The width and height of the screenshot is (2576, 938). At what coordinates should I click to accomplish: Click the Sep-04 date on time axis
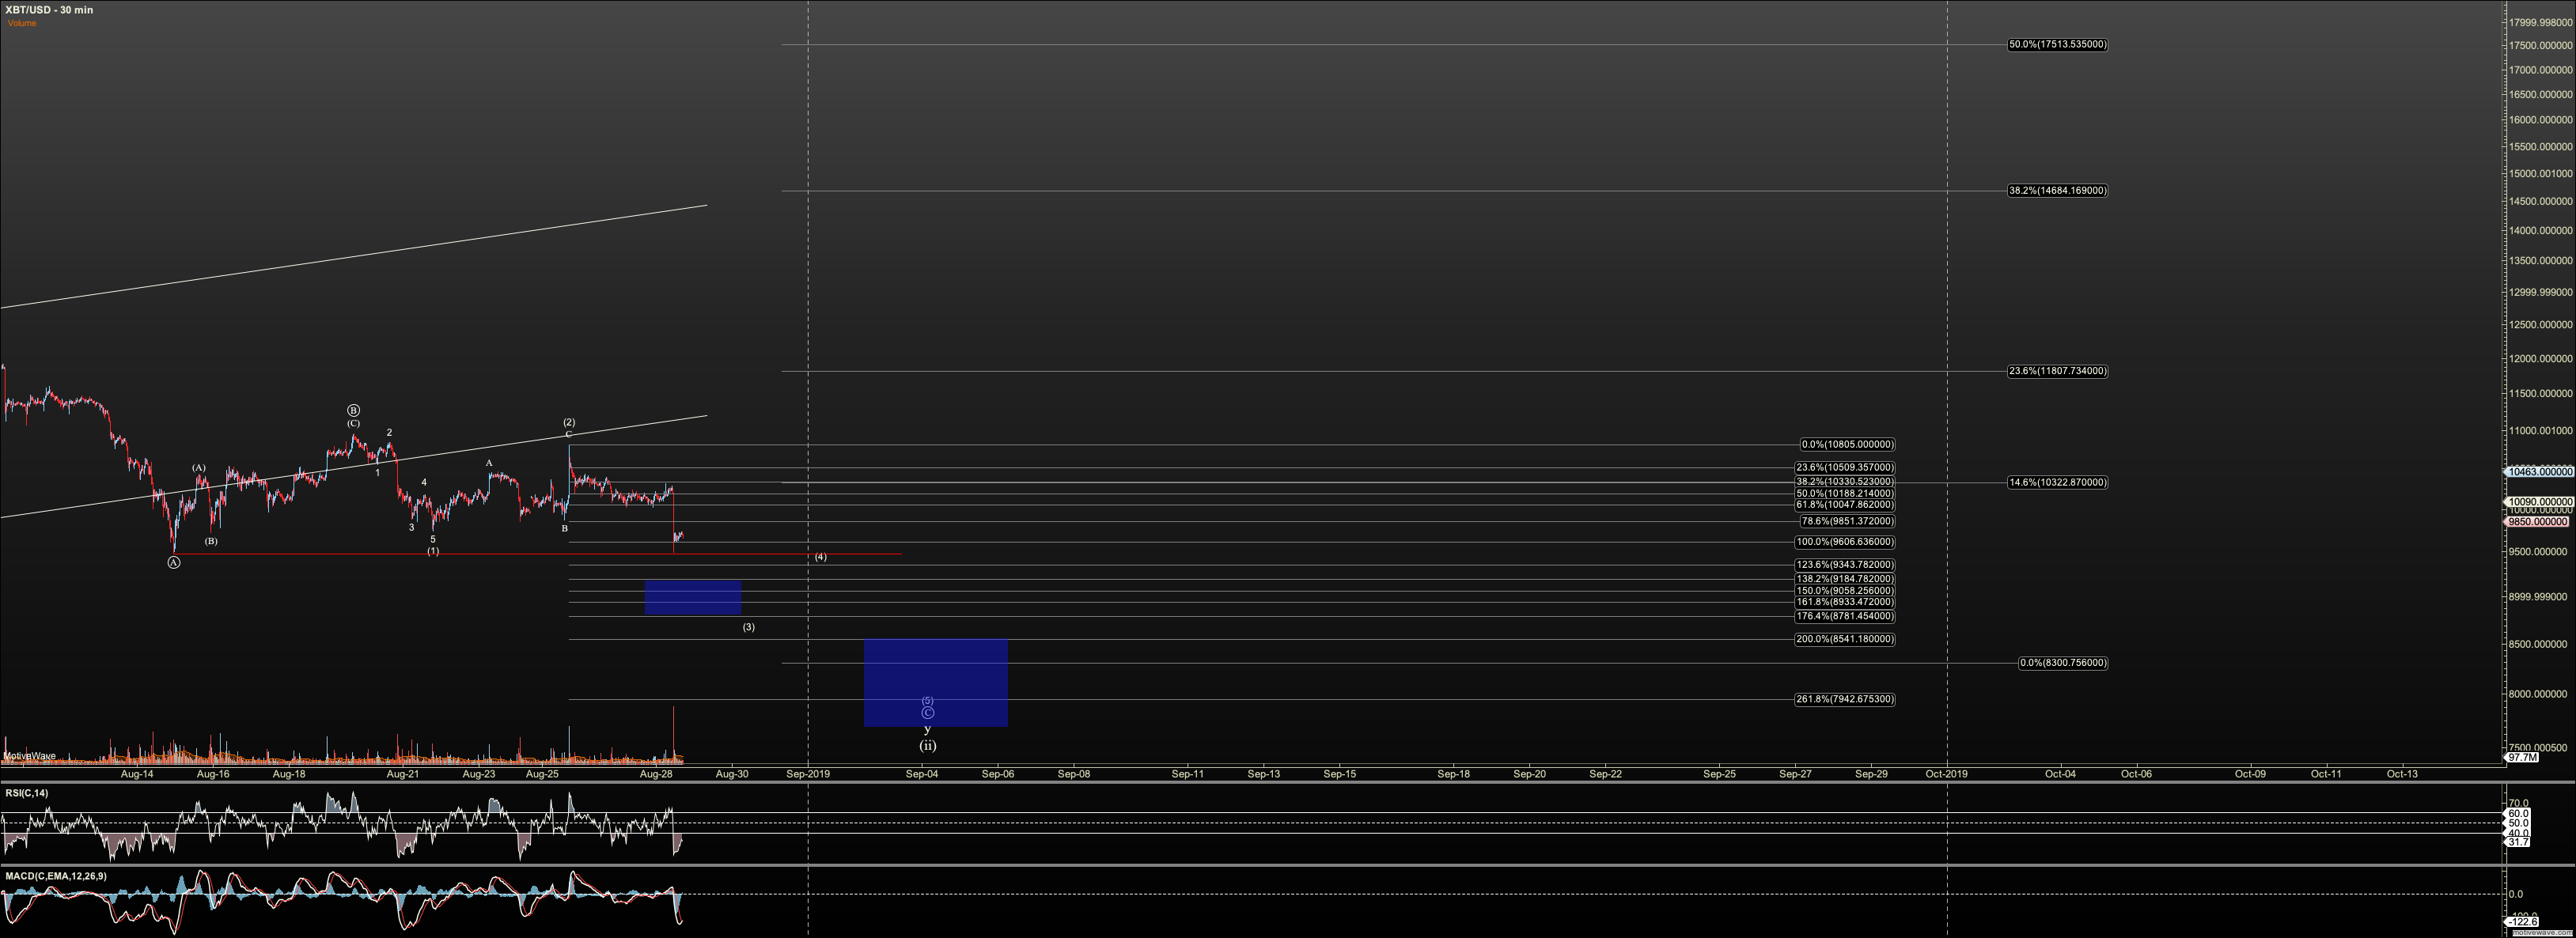coord(922,774)
